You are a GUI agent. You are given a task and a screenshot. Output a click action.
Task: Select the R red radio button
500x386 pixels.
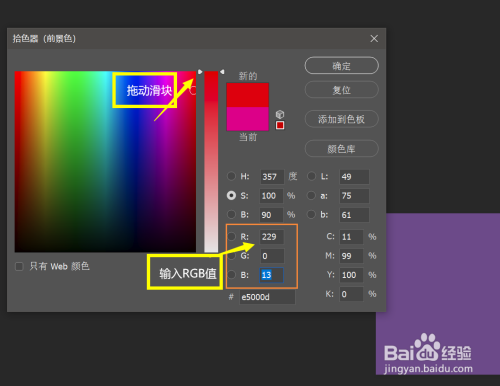tap(231, 236)
